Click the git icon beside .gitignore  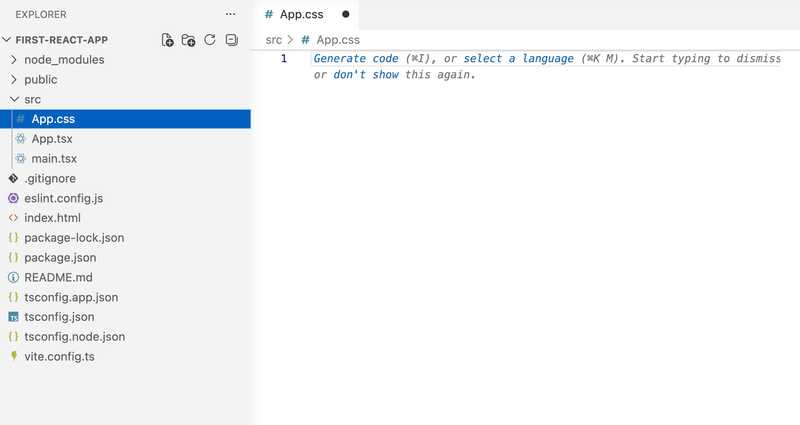pos(13,178)
